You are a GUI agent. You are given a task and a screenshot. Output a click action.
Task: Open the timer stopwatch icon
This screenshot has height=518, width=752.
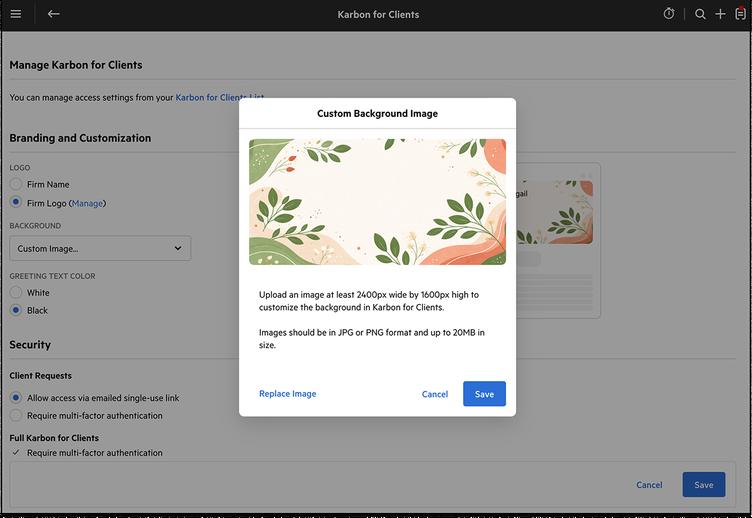point(669,14)
